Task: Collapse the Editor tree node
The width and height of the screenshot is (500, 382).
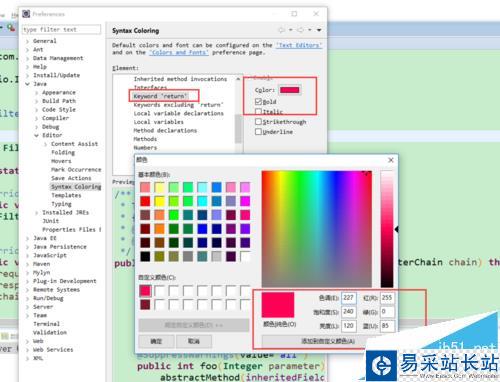Action: click(37, 135)
